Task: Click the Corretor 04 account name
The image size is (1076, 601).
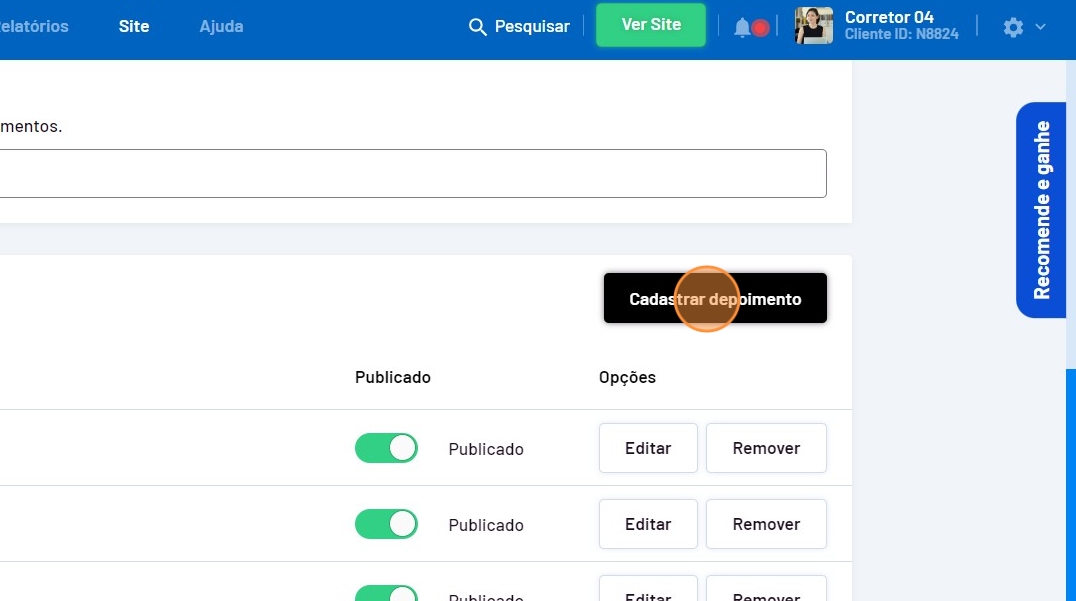Action: tap(889, 17)
